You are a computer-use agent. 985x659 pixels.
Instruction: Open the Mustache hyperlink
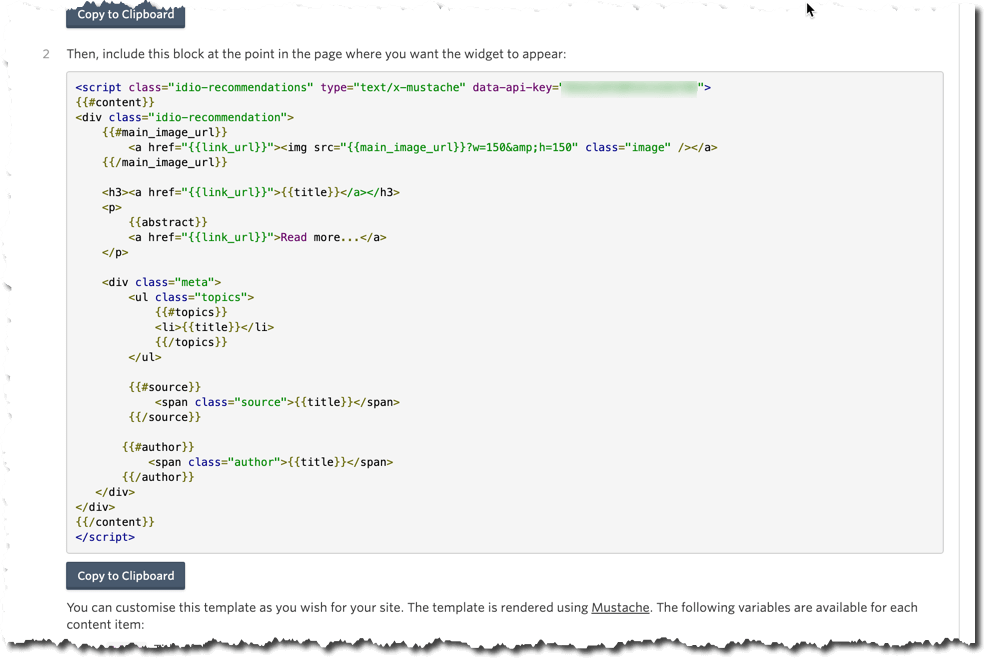point(620,607)
